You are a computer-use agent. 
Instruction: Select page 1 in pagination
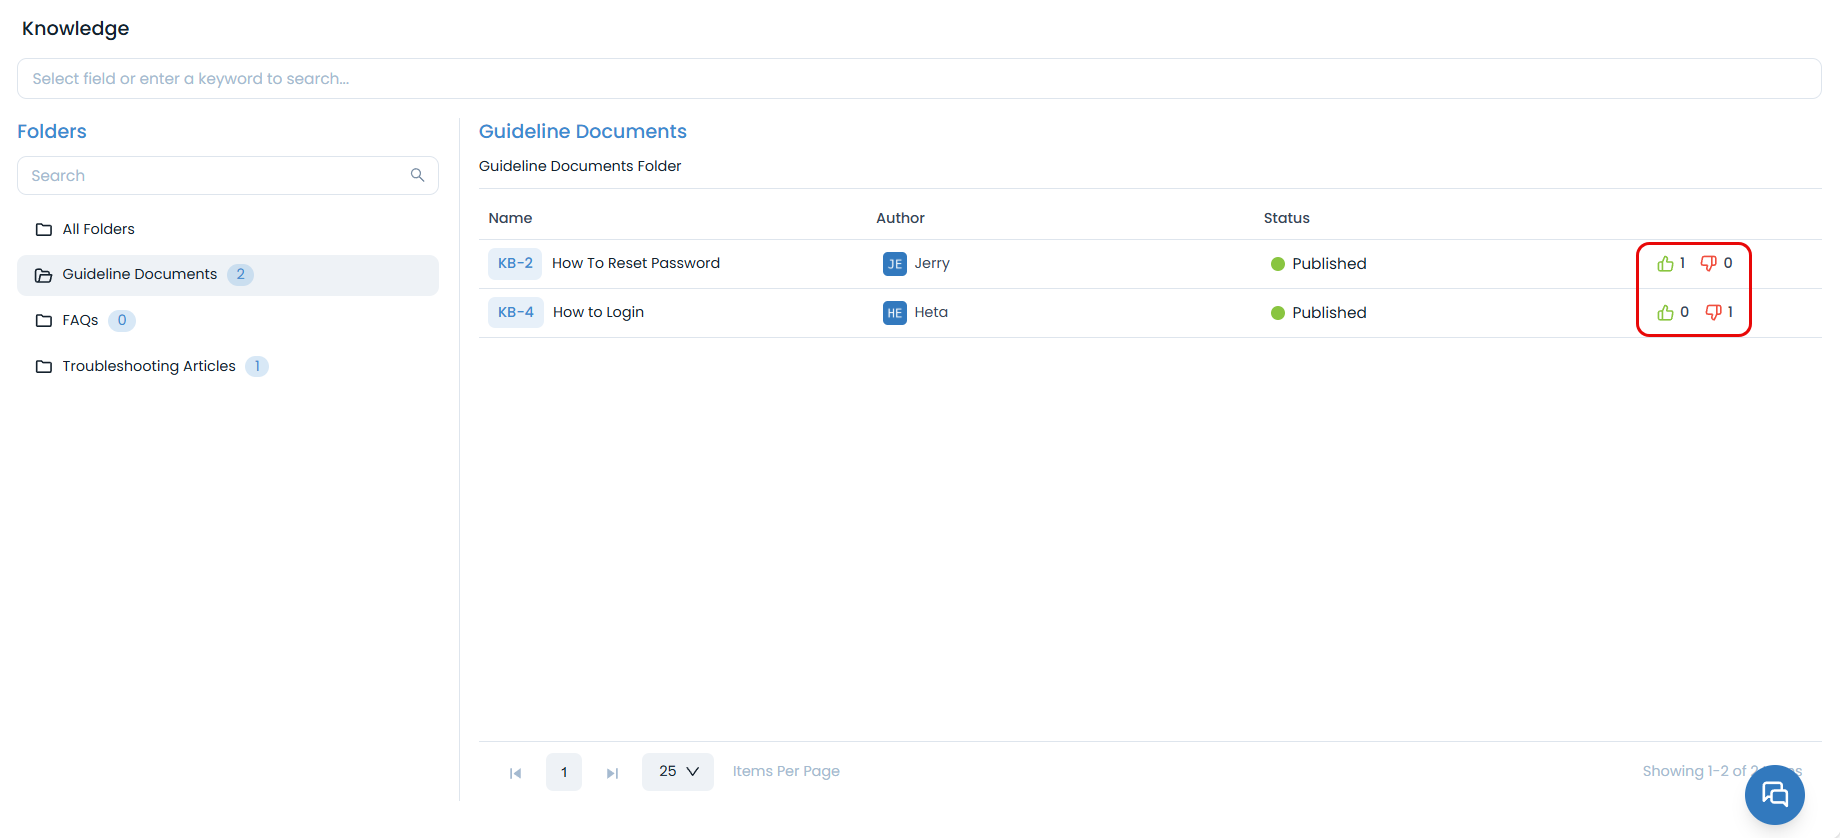point(564,772)
